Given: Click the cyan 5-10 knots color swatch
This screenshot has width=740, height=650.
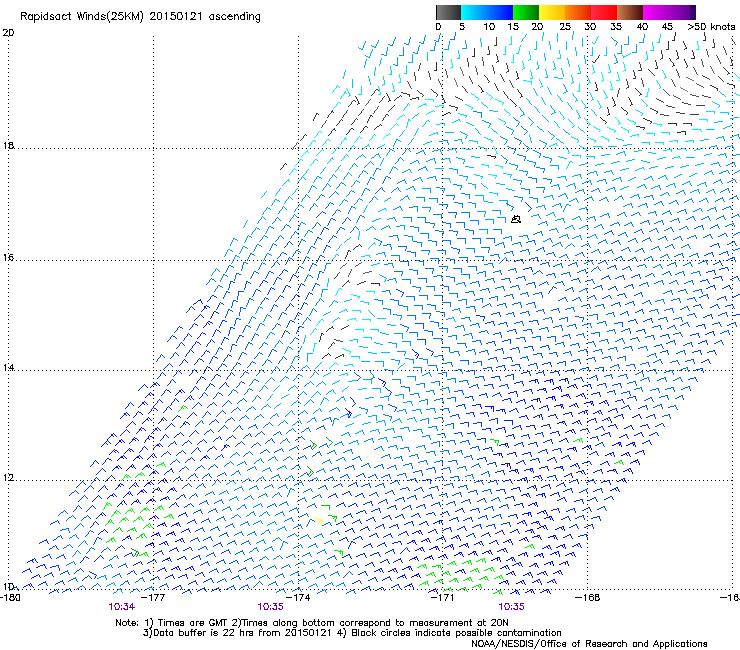Looking at the screenshot, I should point(473,12).
